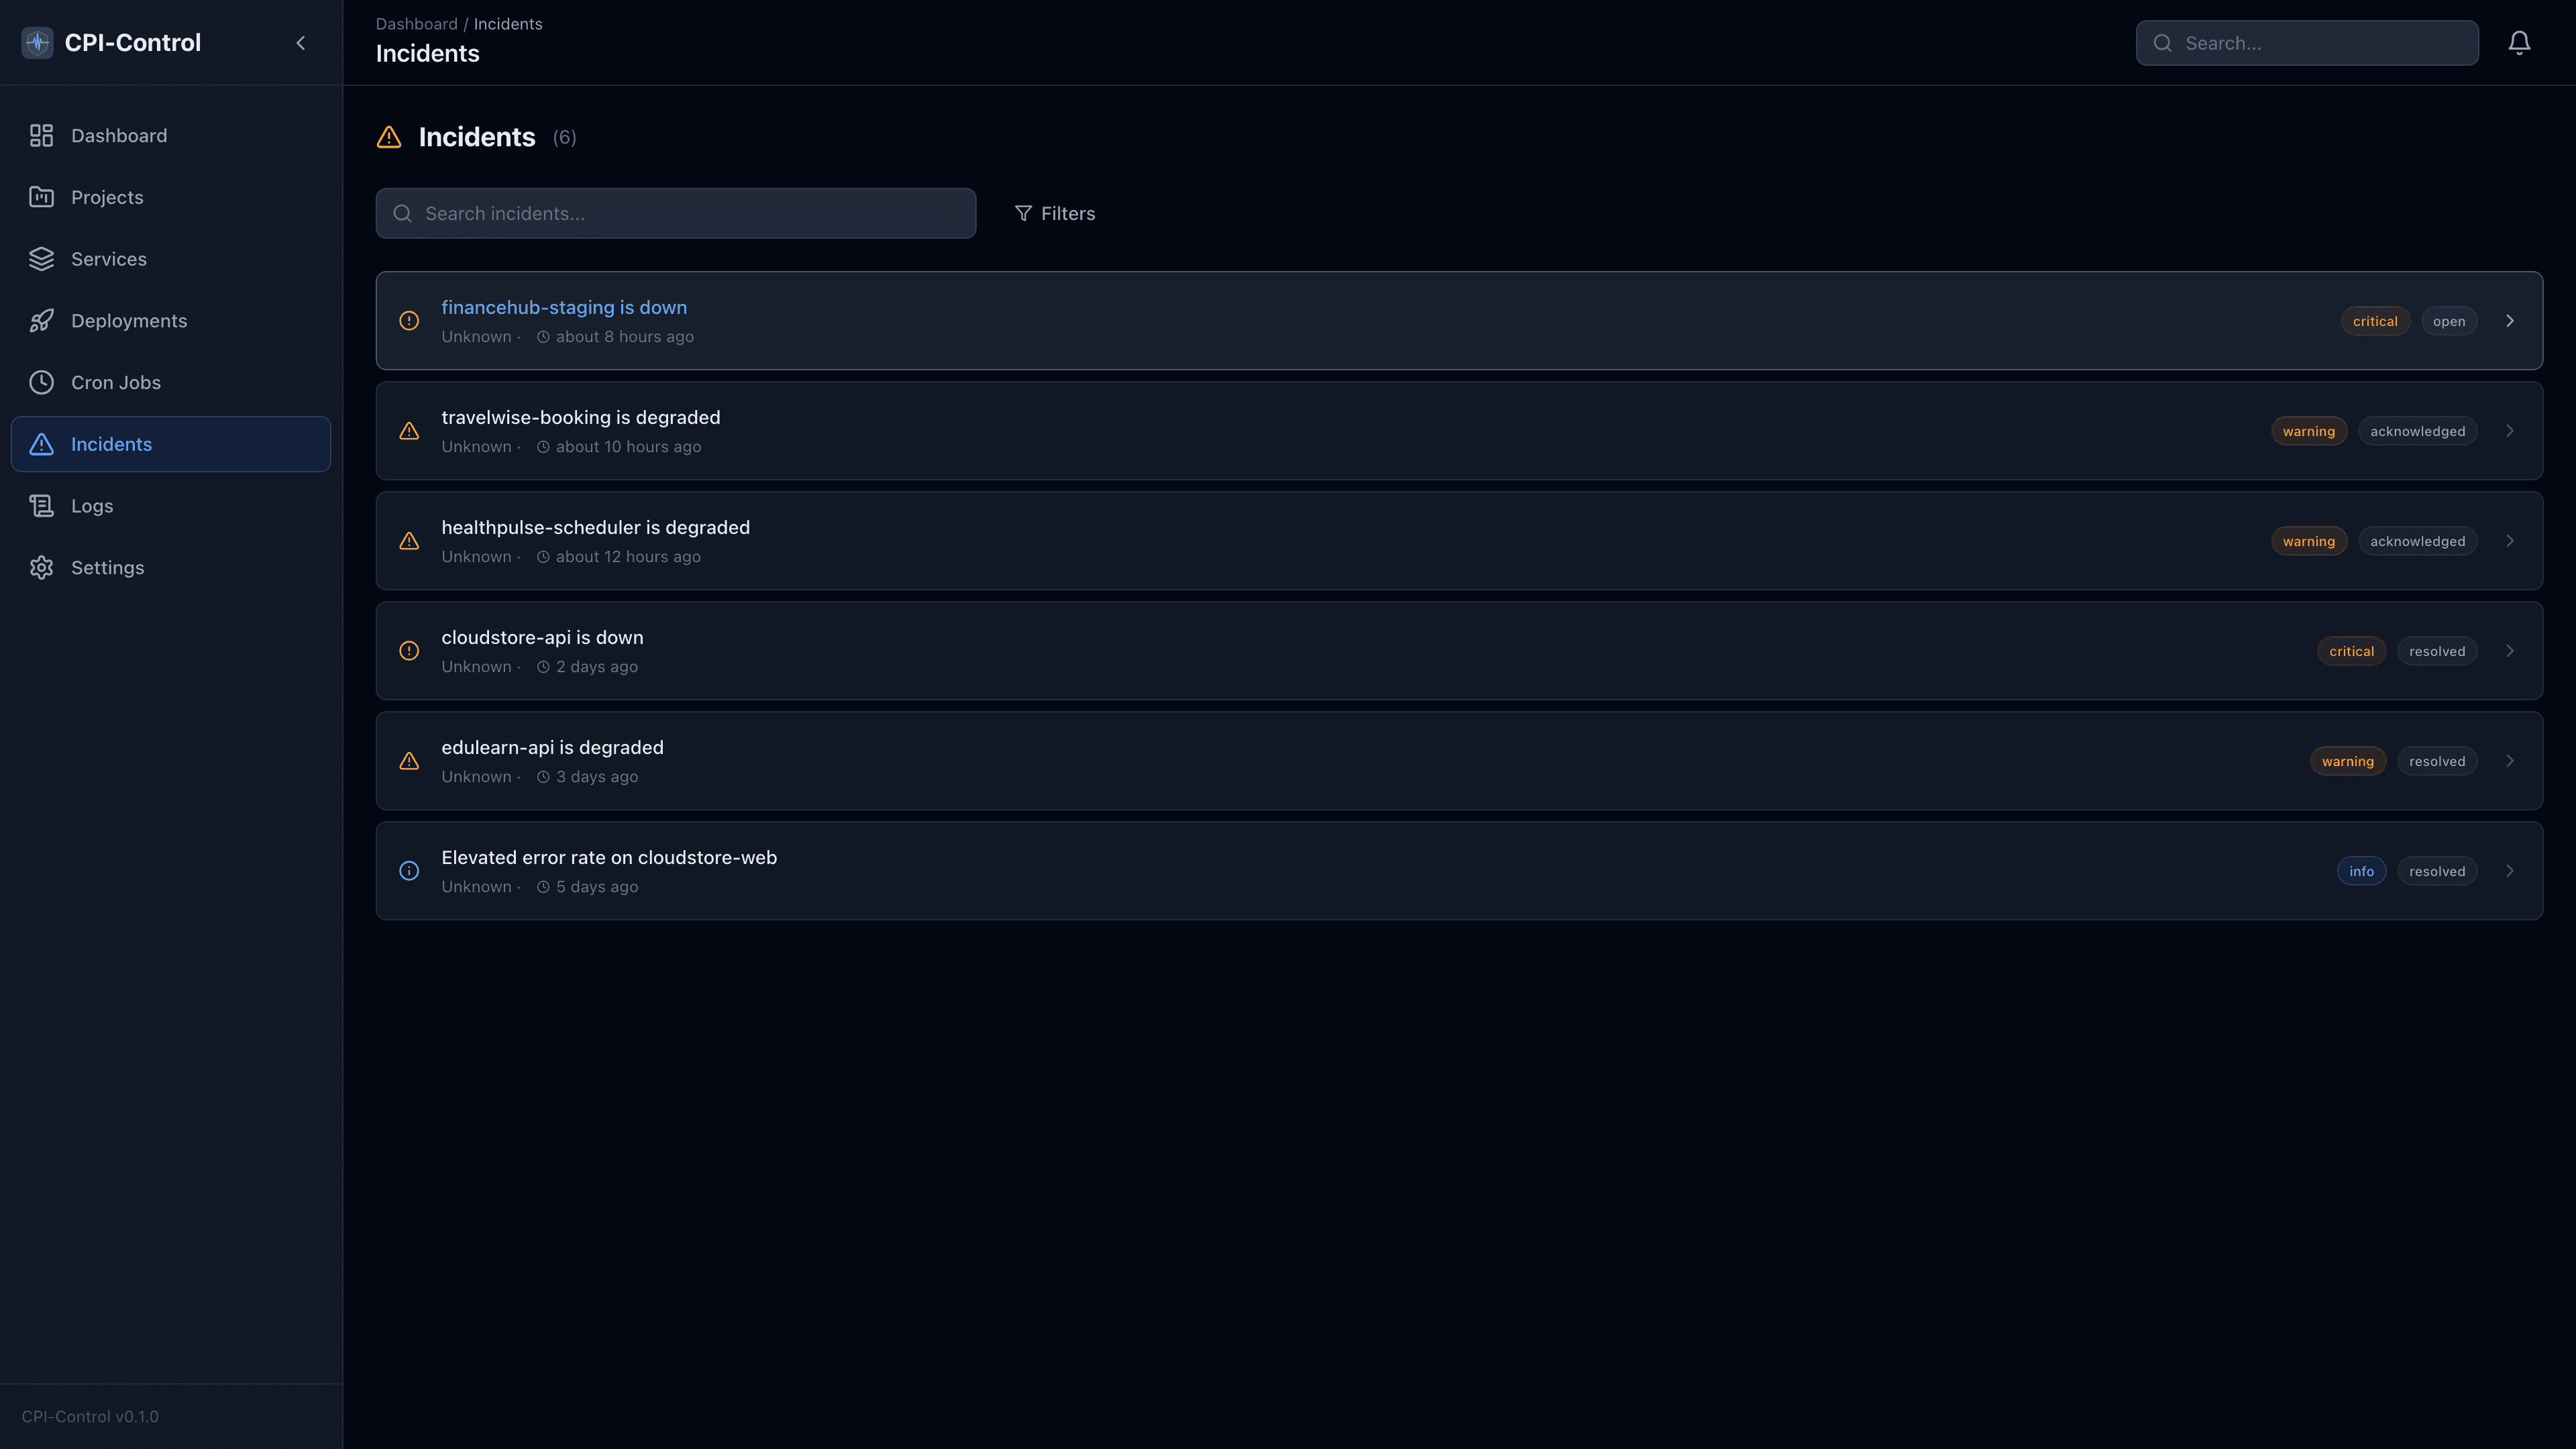Image resolution: width=2576 pixels, height=1449 pixels.
Task: Open the financehub-staging is down incident
Action: tap(564, 307)
